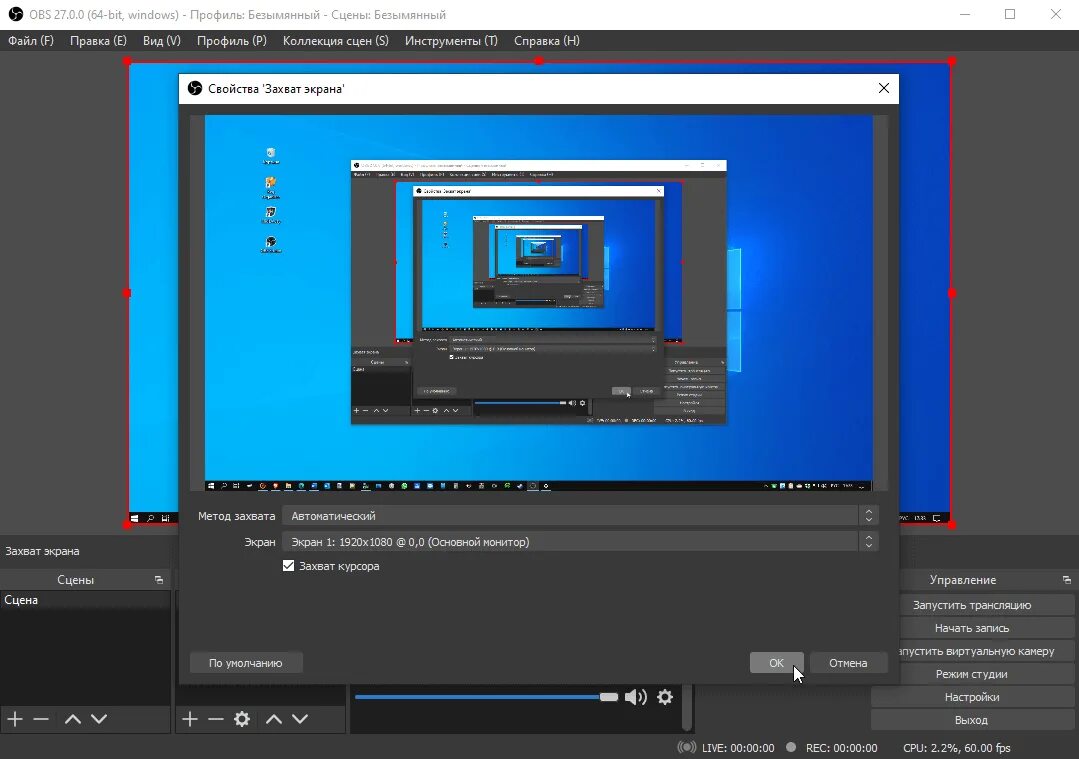Pop out the Сцены dock panel
Image resolution: width=1079 pixels, height=759 pixels.
pyautogui.click(x=159, y=580)
